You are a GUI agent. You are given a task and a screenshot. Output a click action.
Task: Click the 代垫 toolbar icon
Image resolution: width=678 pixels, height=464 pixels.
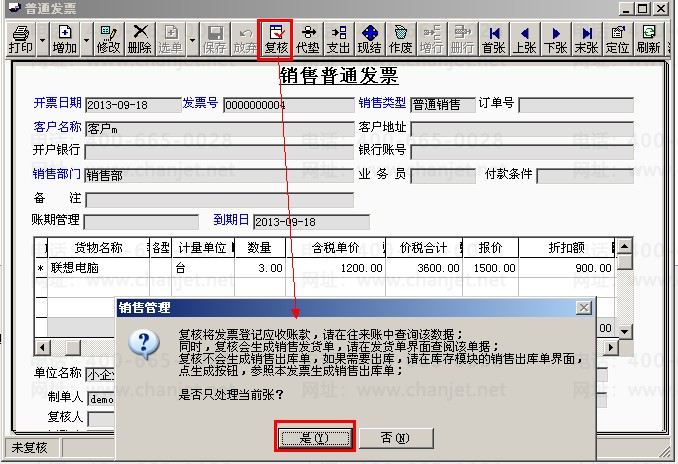click(307, 39)
